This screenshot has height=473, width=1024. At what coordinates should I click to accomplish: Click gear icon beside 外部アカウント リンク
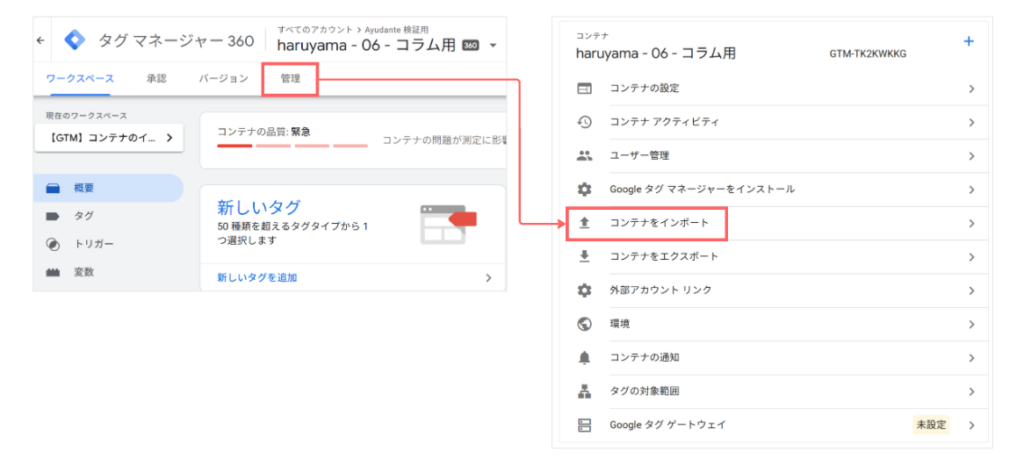coord(584,290)
